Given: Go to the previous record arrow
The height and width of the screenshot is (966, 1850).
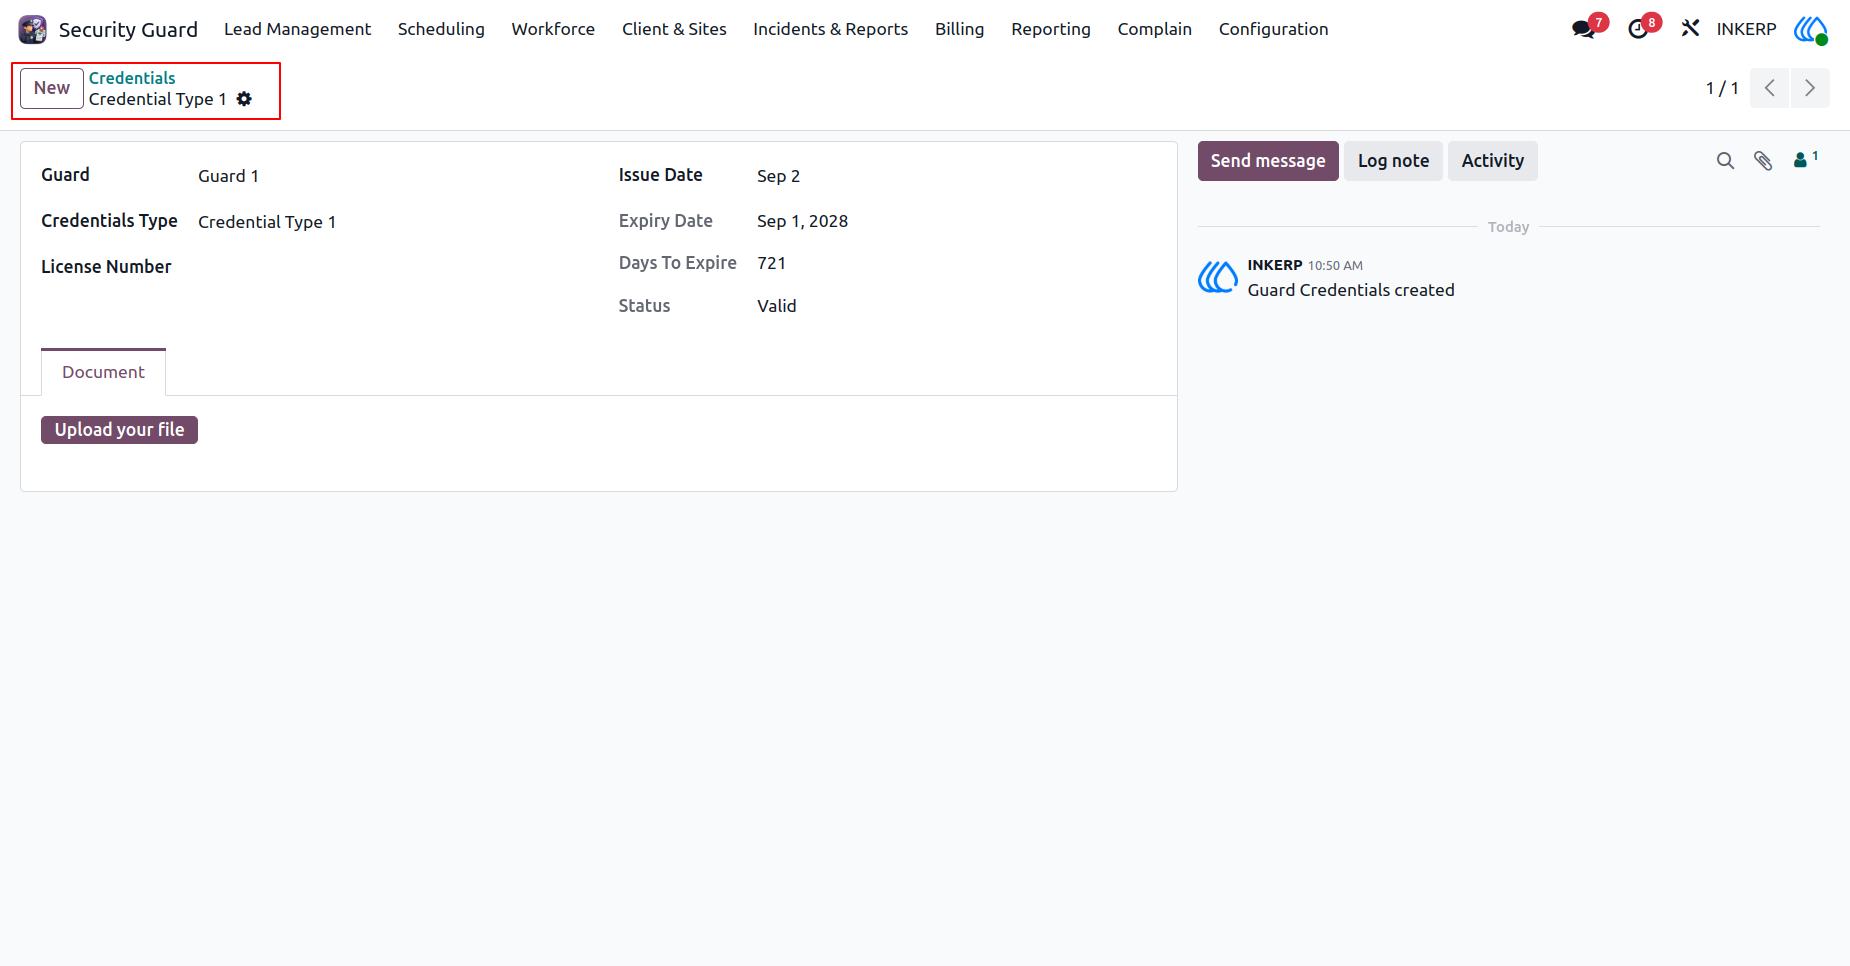Looking at the screenshot, I should click(1770, 88).
